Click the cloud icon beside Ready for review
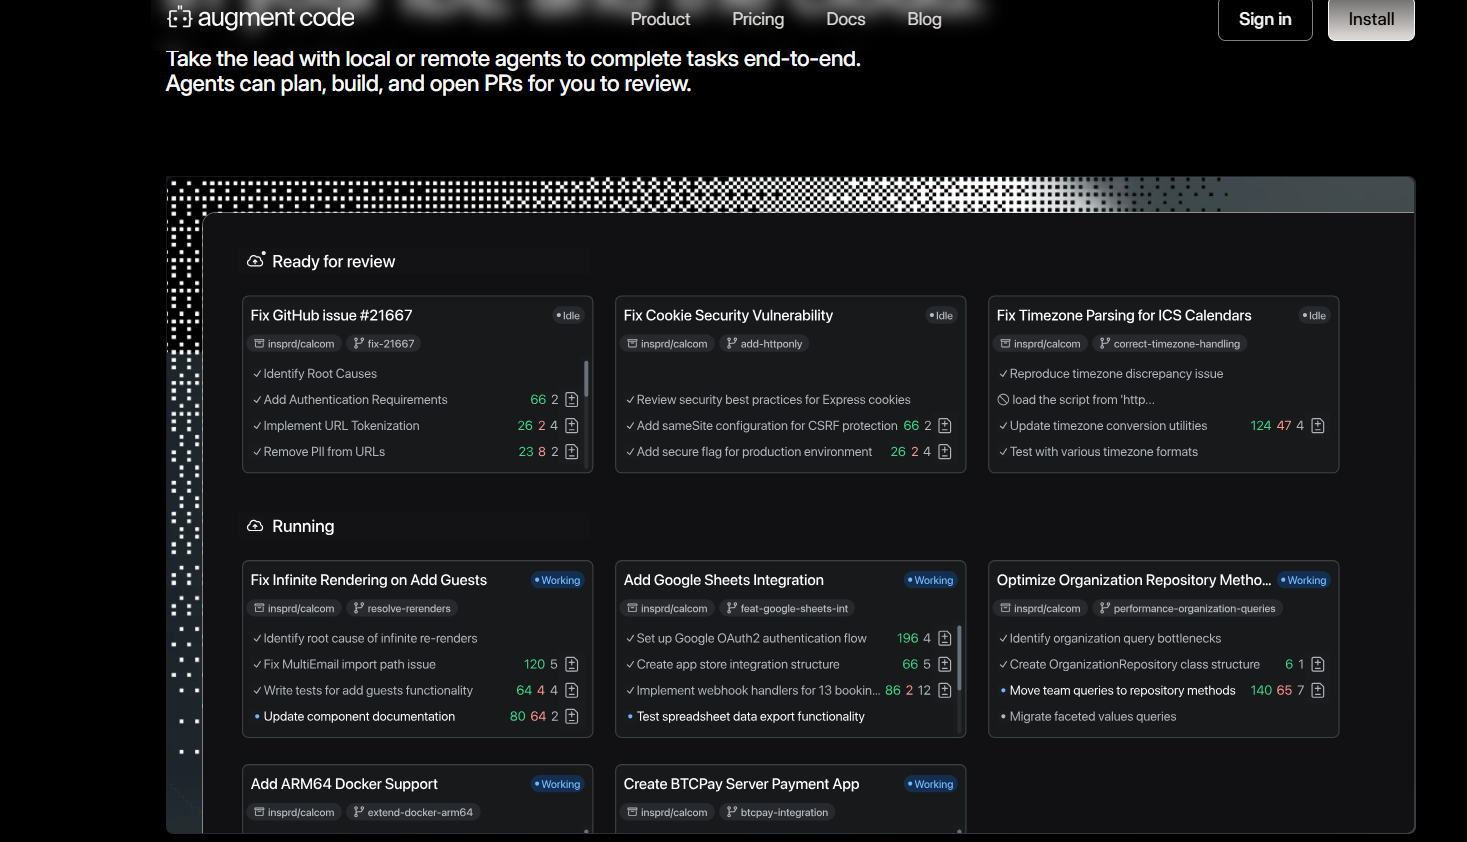This screenshot has width=1467, height=842. tap(256, 261)
